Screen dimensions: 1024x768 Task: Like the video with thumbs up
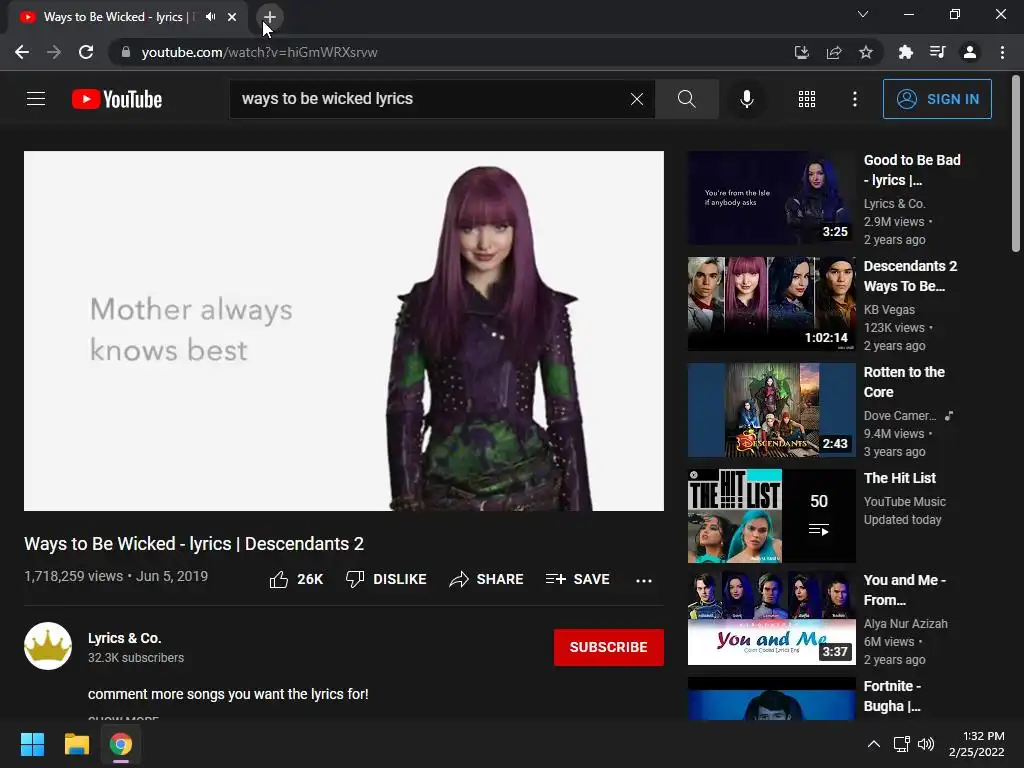click(x=296, y=579)
